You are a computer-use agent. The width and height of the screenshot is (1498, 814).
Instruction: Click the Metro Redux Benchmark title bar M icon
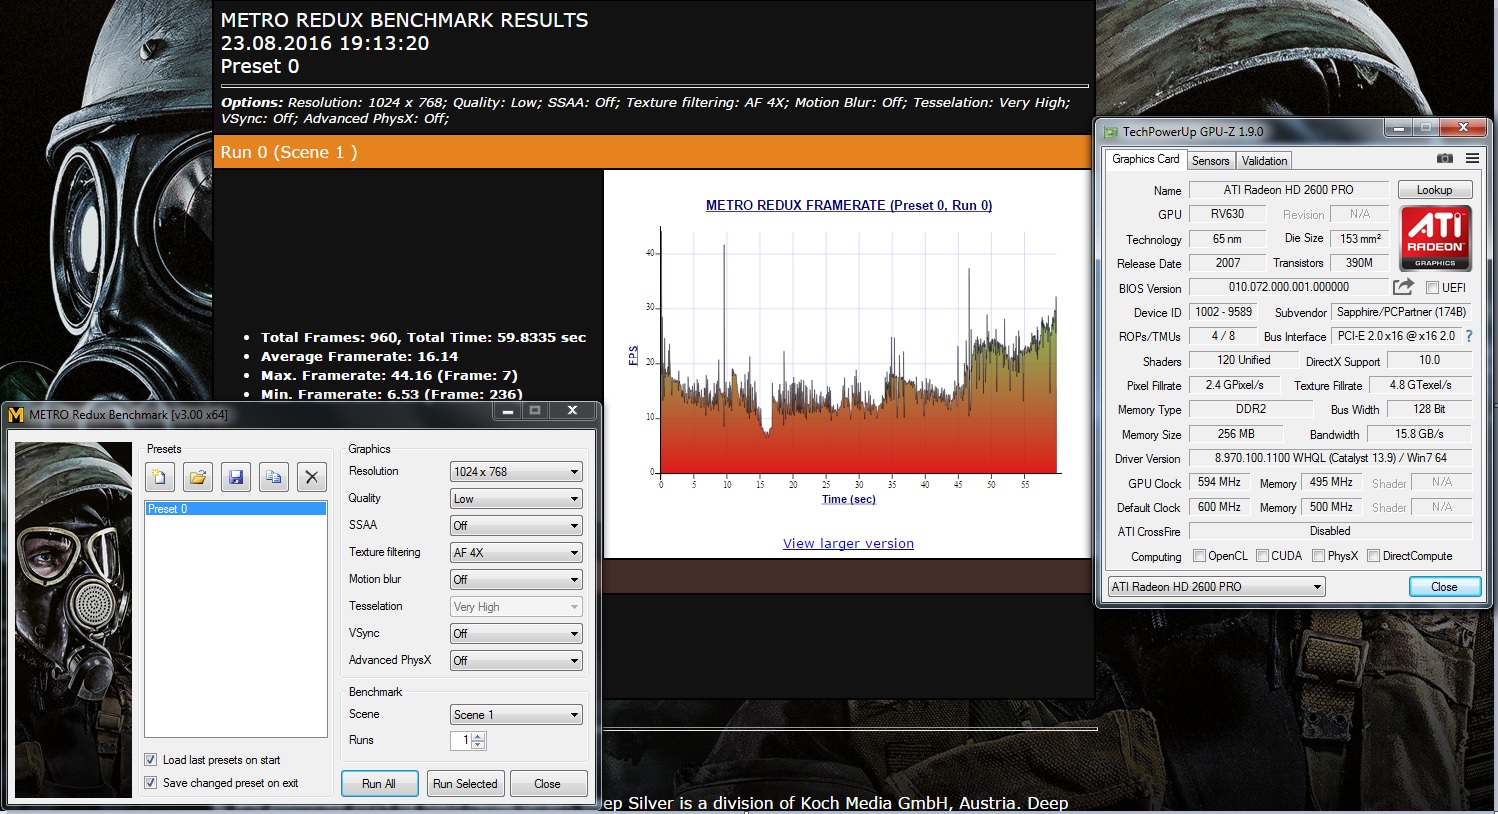click(16, 414)
